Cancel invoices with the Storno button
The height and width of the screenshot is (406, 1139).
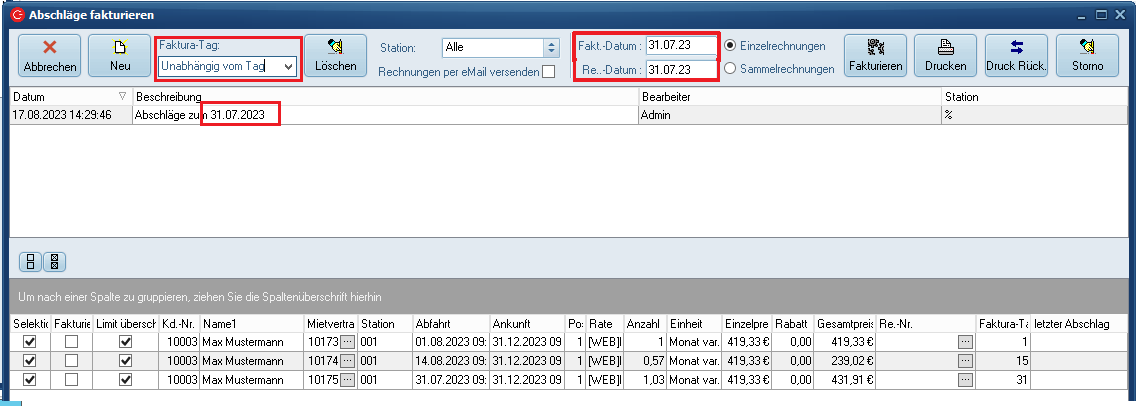(1086, 55)
